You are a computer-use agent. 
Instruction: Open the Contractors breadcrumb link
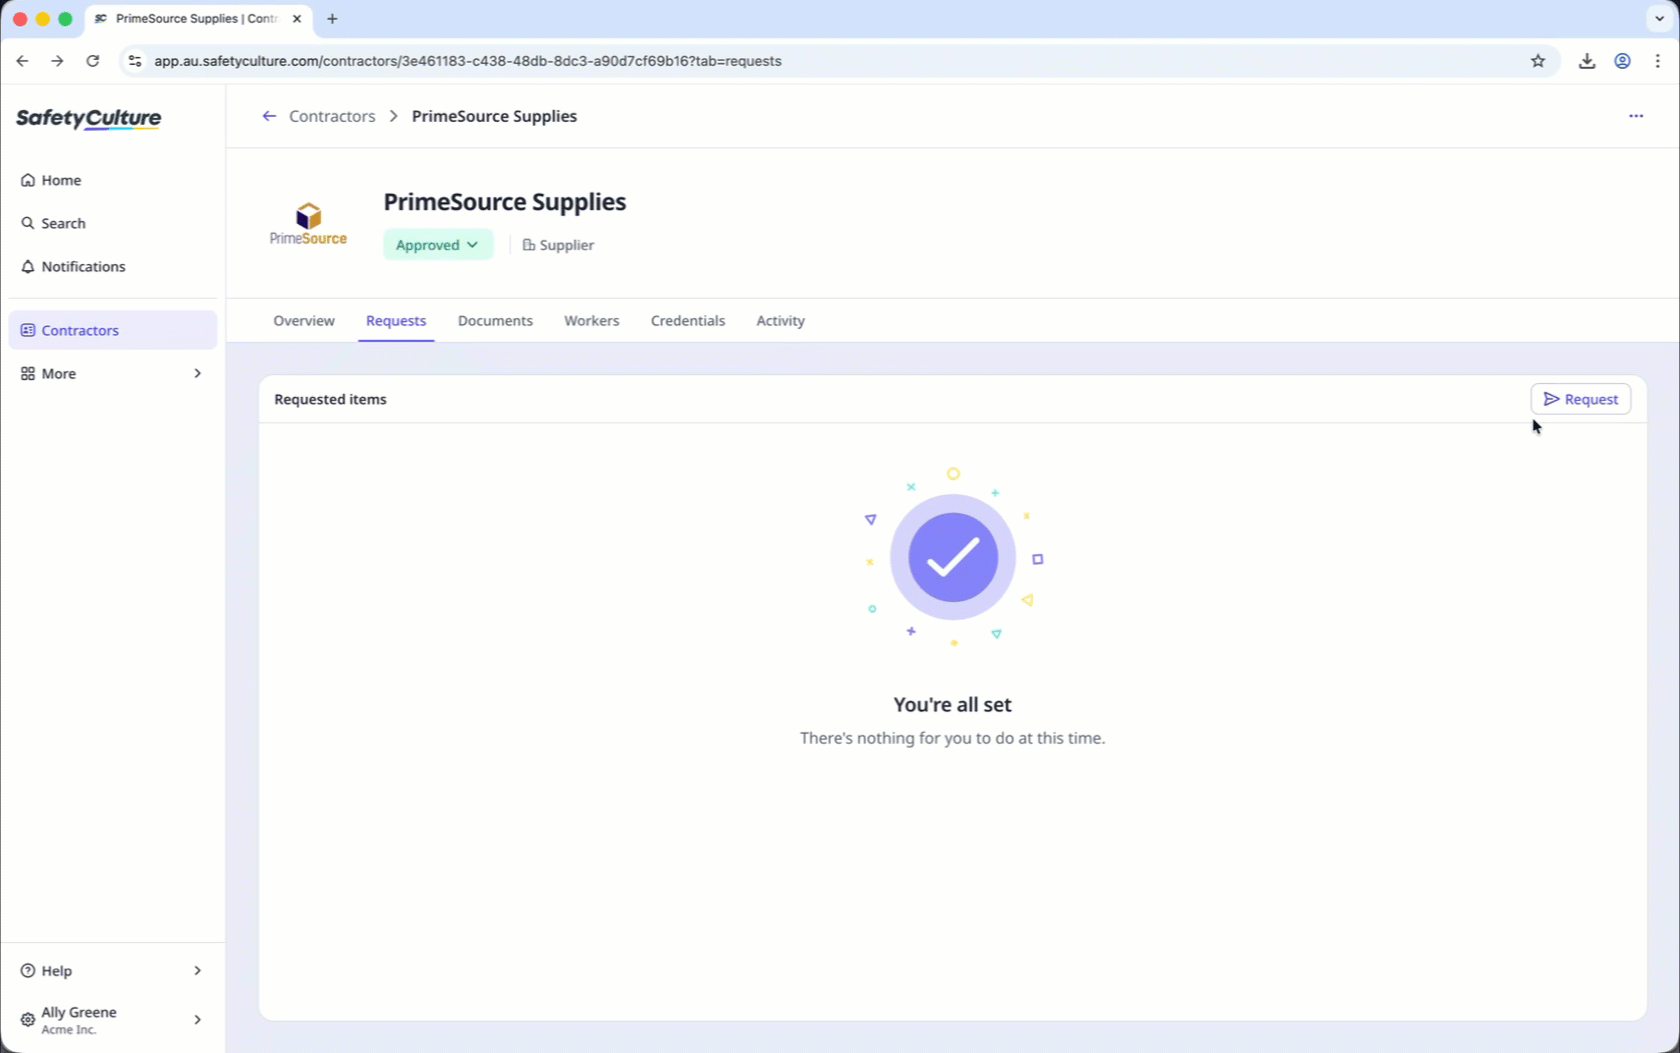[x=332, y=116]
